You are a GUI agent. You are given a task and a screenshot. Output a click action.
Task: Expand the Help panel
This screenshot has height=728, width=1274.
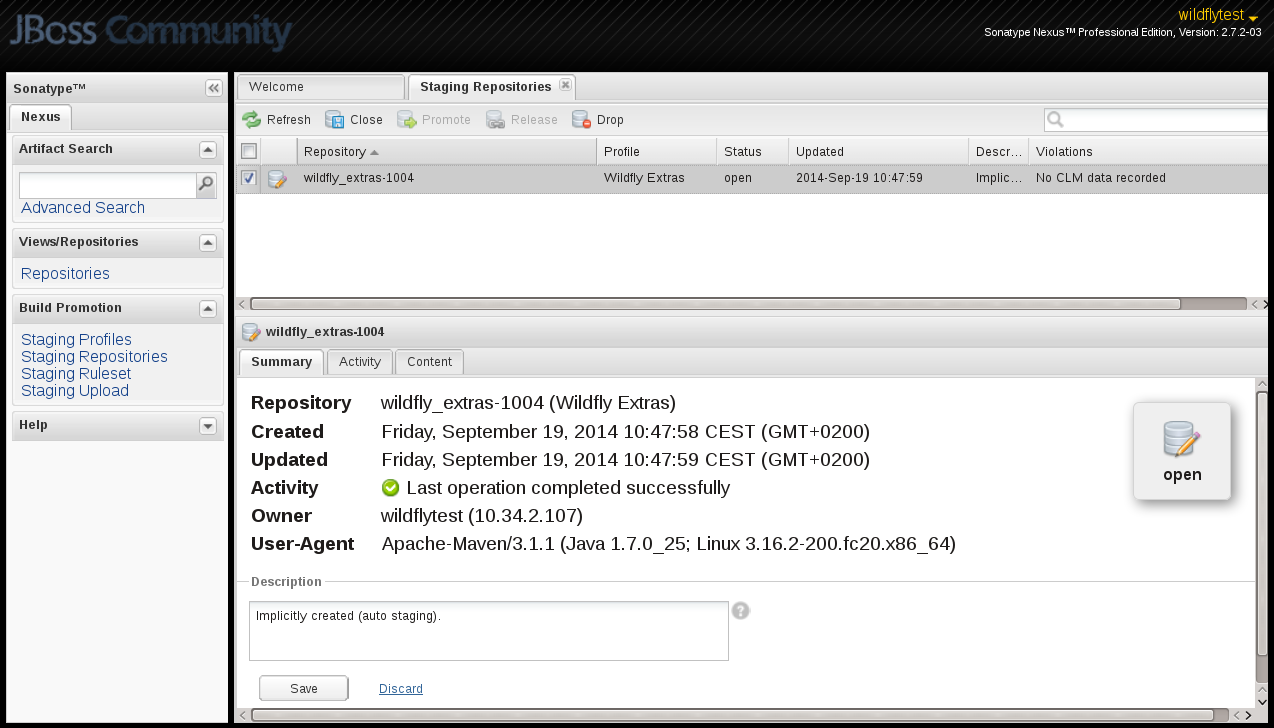pos(208,426)
